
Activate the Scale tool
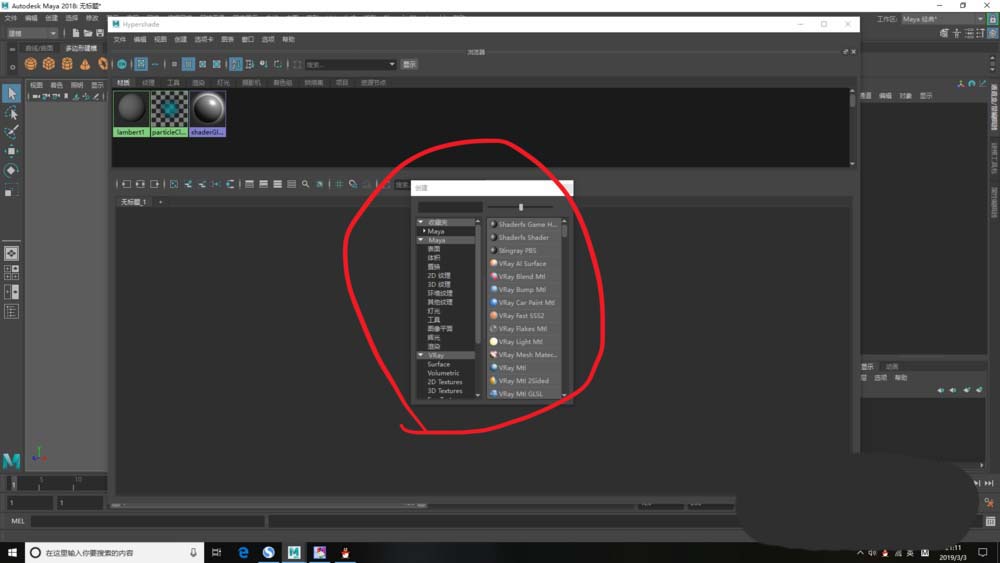click(x=11, y=190)
